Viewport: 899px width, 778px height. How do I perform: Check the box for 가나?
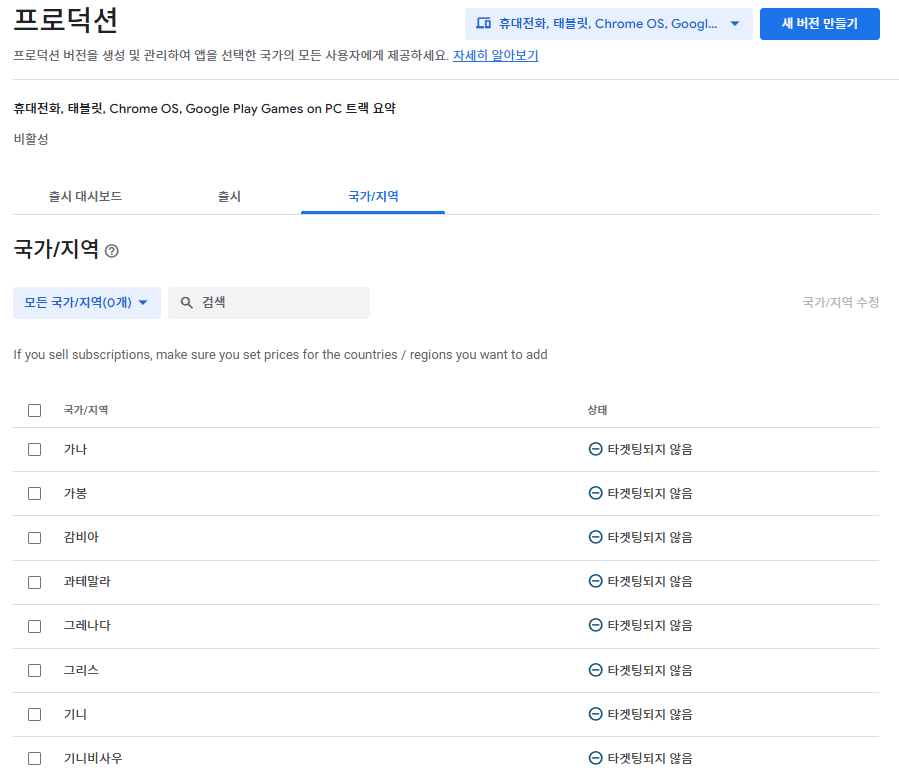pyautogui.click(x=34, y=449)
